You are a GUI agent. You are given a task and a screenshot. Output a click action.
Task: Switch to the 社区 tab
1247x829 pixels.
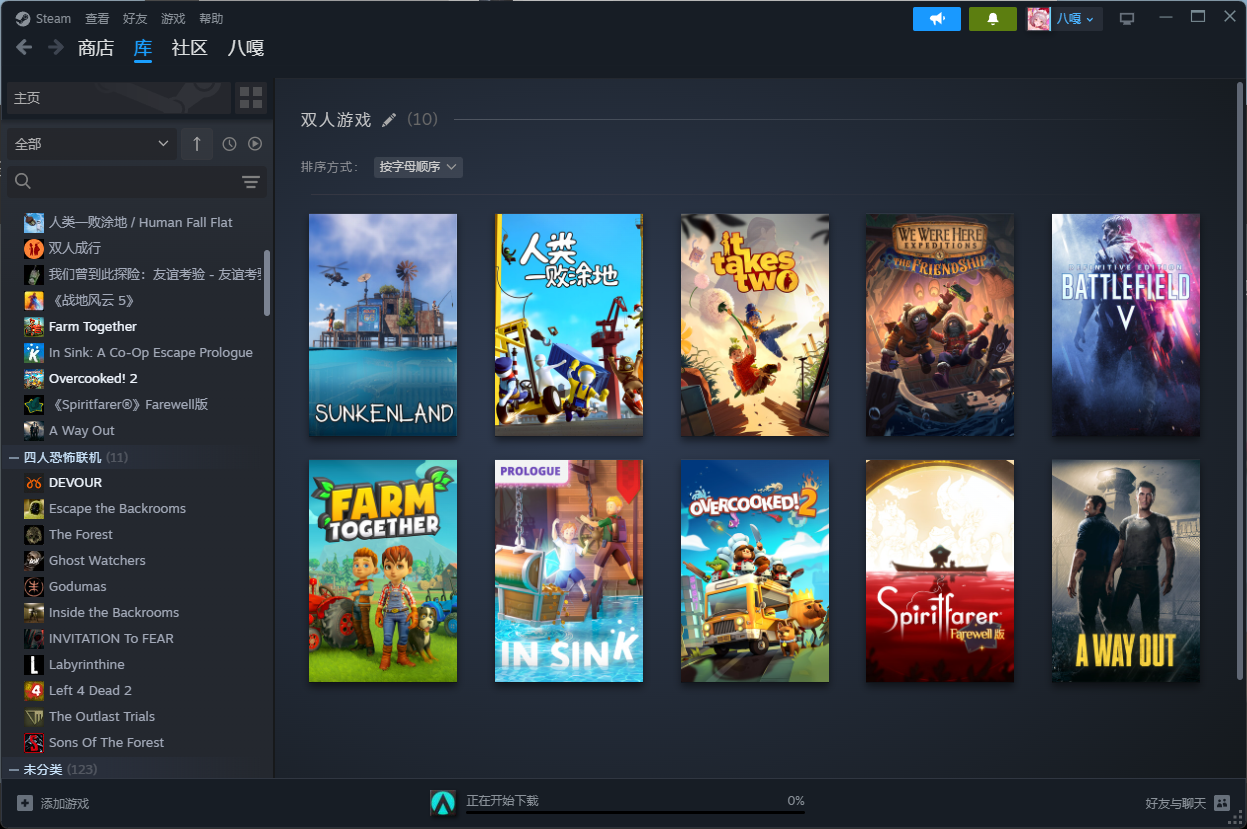[190, 48]
